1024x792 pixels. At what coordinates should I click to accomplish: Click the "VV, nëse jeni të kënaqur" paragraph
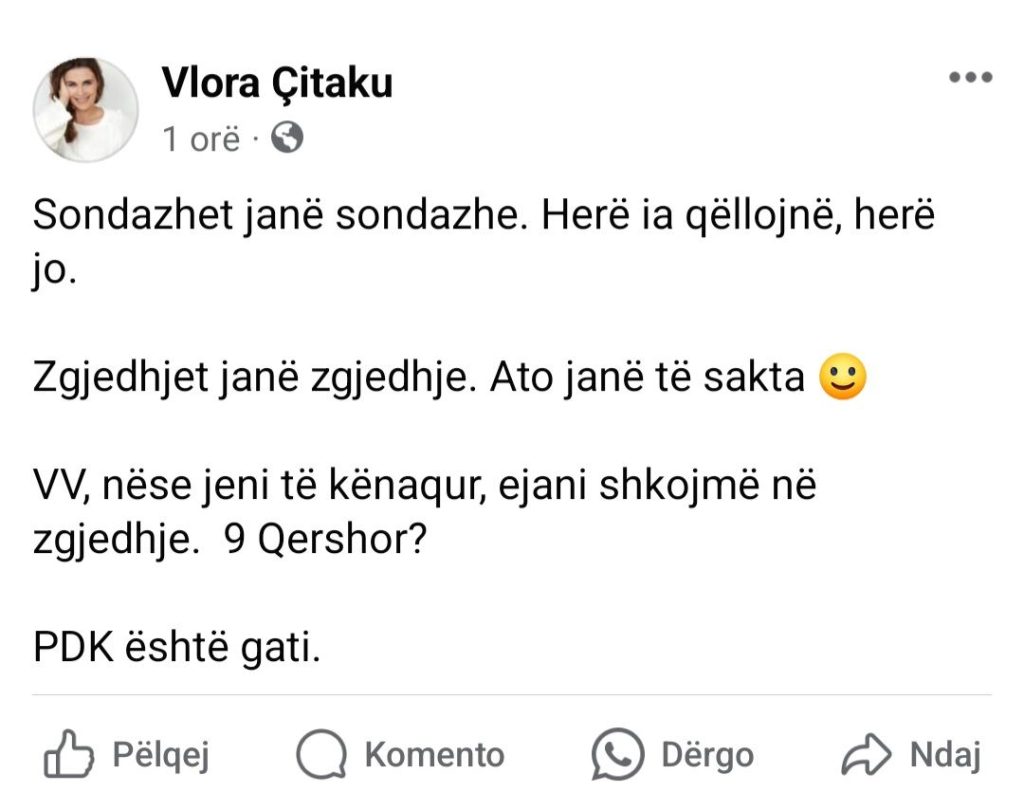(424, 513)
